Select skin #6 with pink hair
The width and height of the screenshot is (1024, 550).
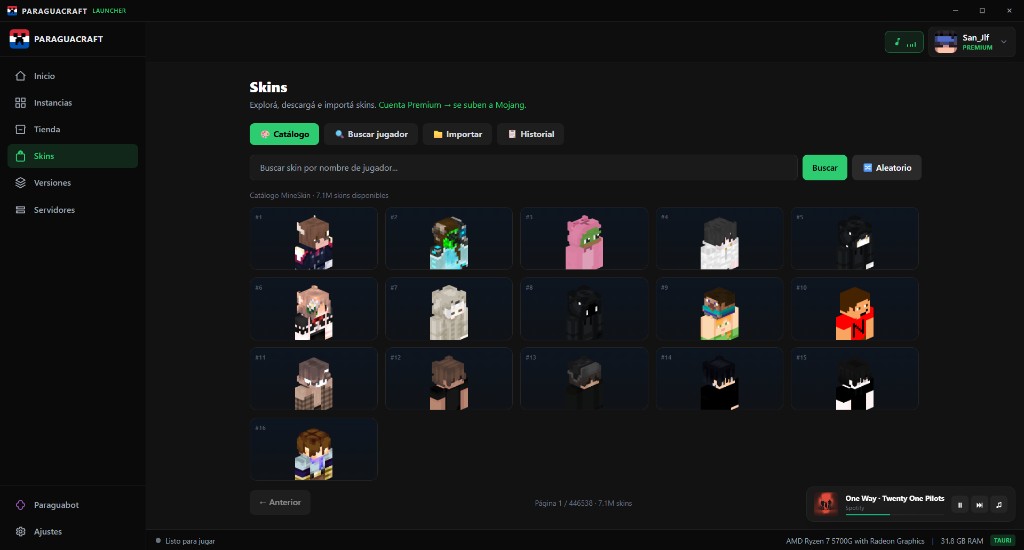click(313, 309)
